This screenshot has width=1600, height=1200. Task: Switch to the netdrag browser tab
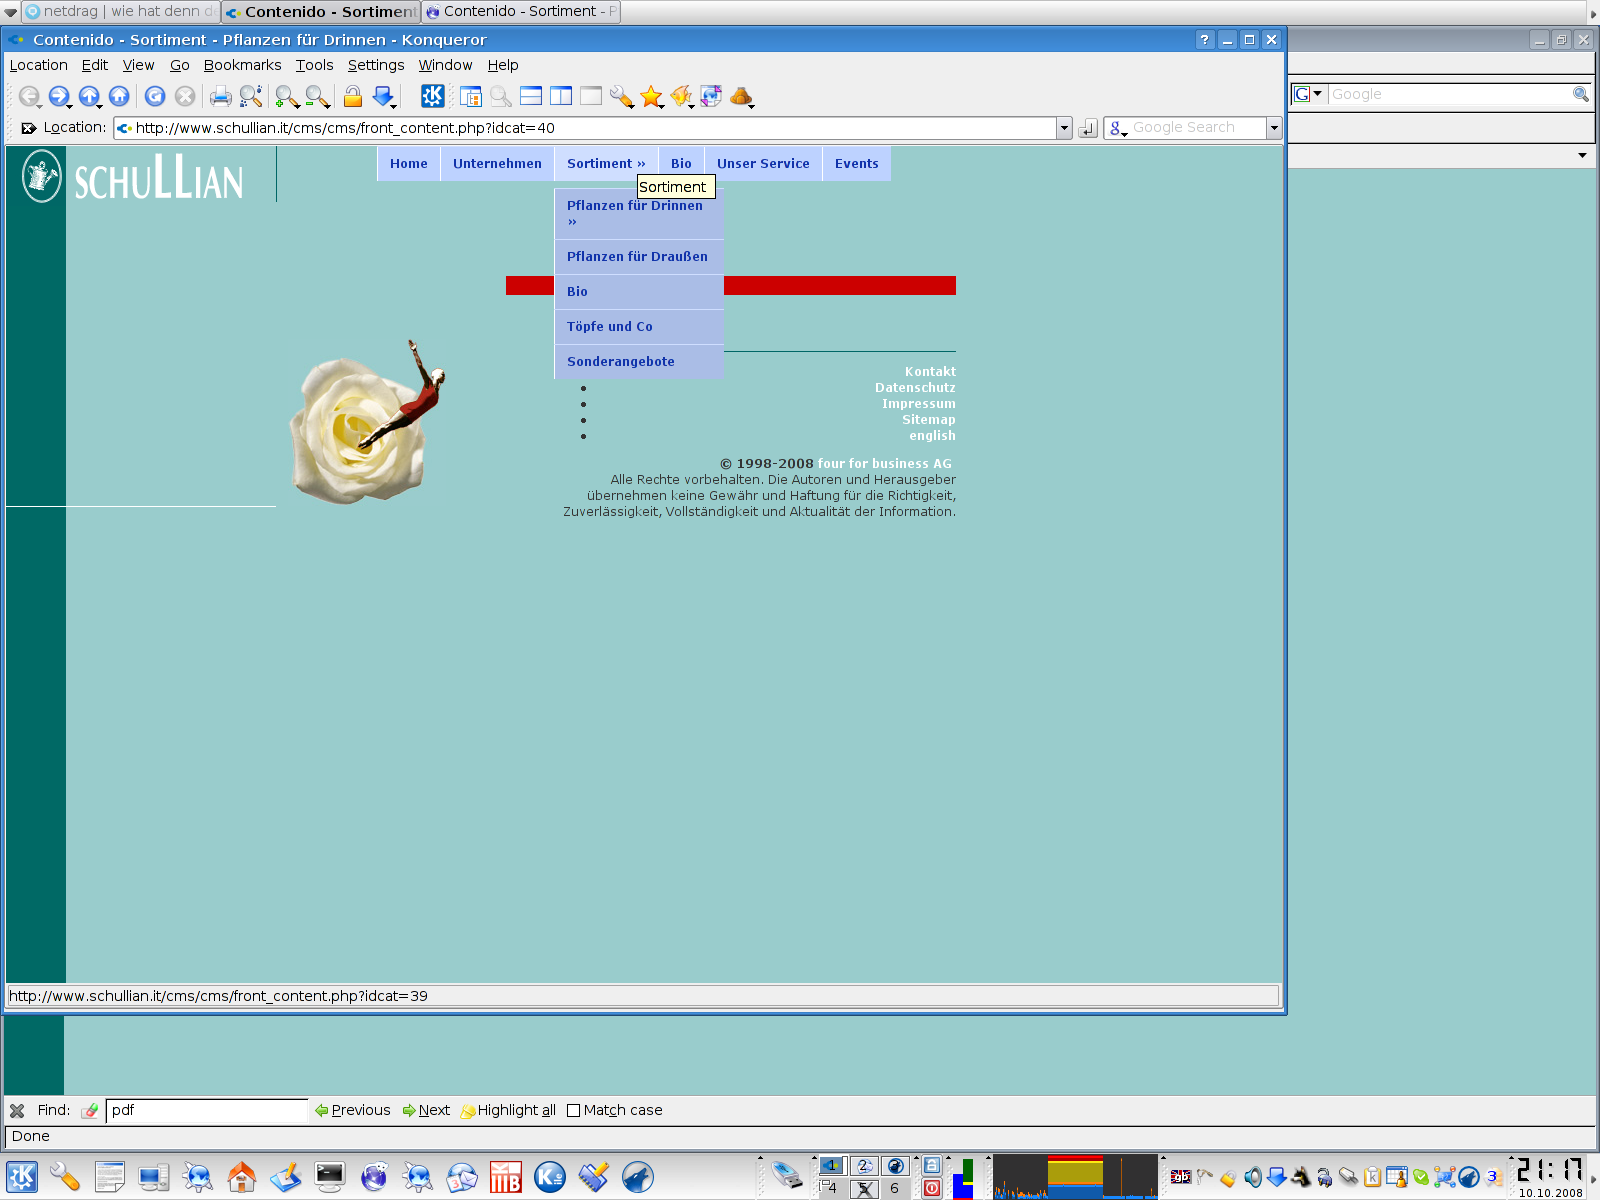pyautogui.click(x=120, y=12)
